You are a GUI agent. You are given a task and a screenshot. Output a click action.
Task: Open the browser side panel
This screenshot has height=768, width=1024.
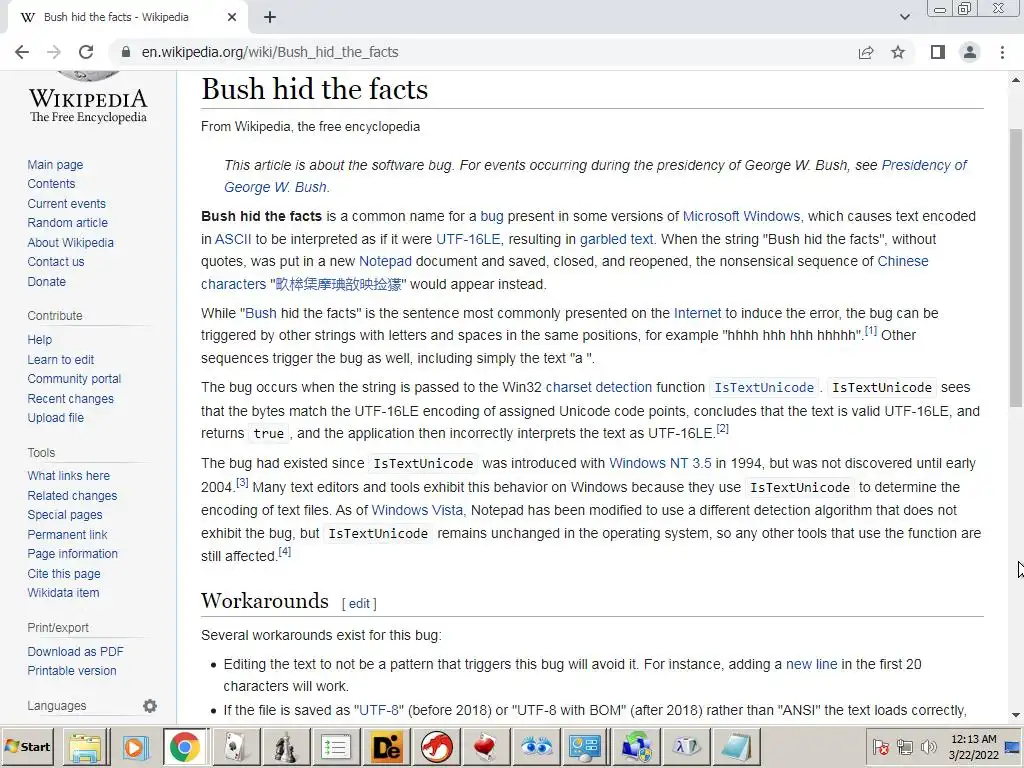[x=938, y=52]
